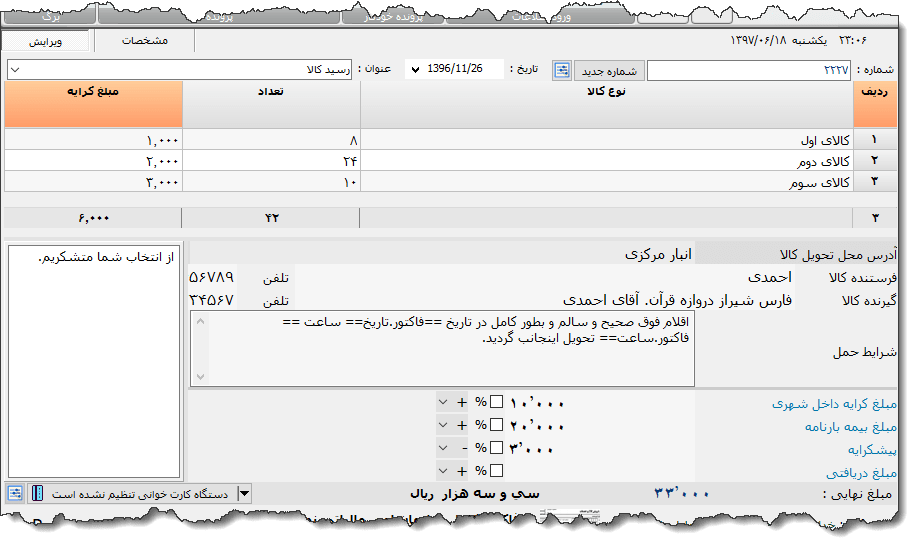This screenshot has height=538, width=908.
Task: Expand the date picker for 1396/11/26
Action: [x=414, y=70]
